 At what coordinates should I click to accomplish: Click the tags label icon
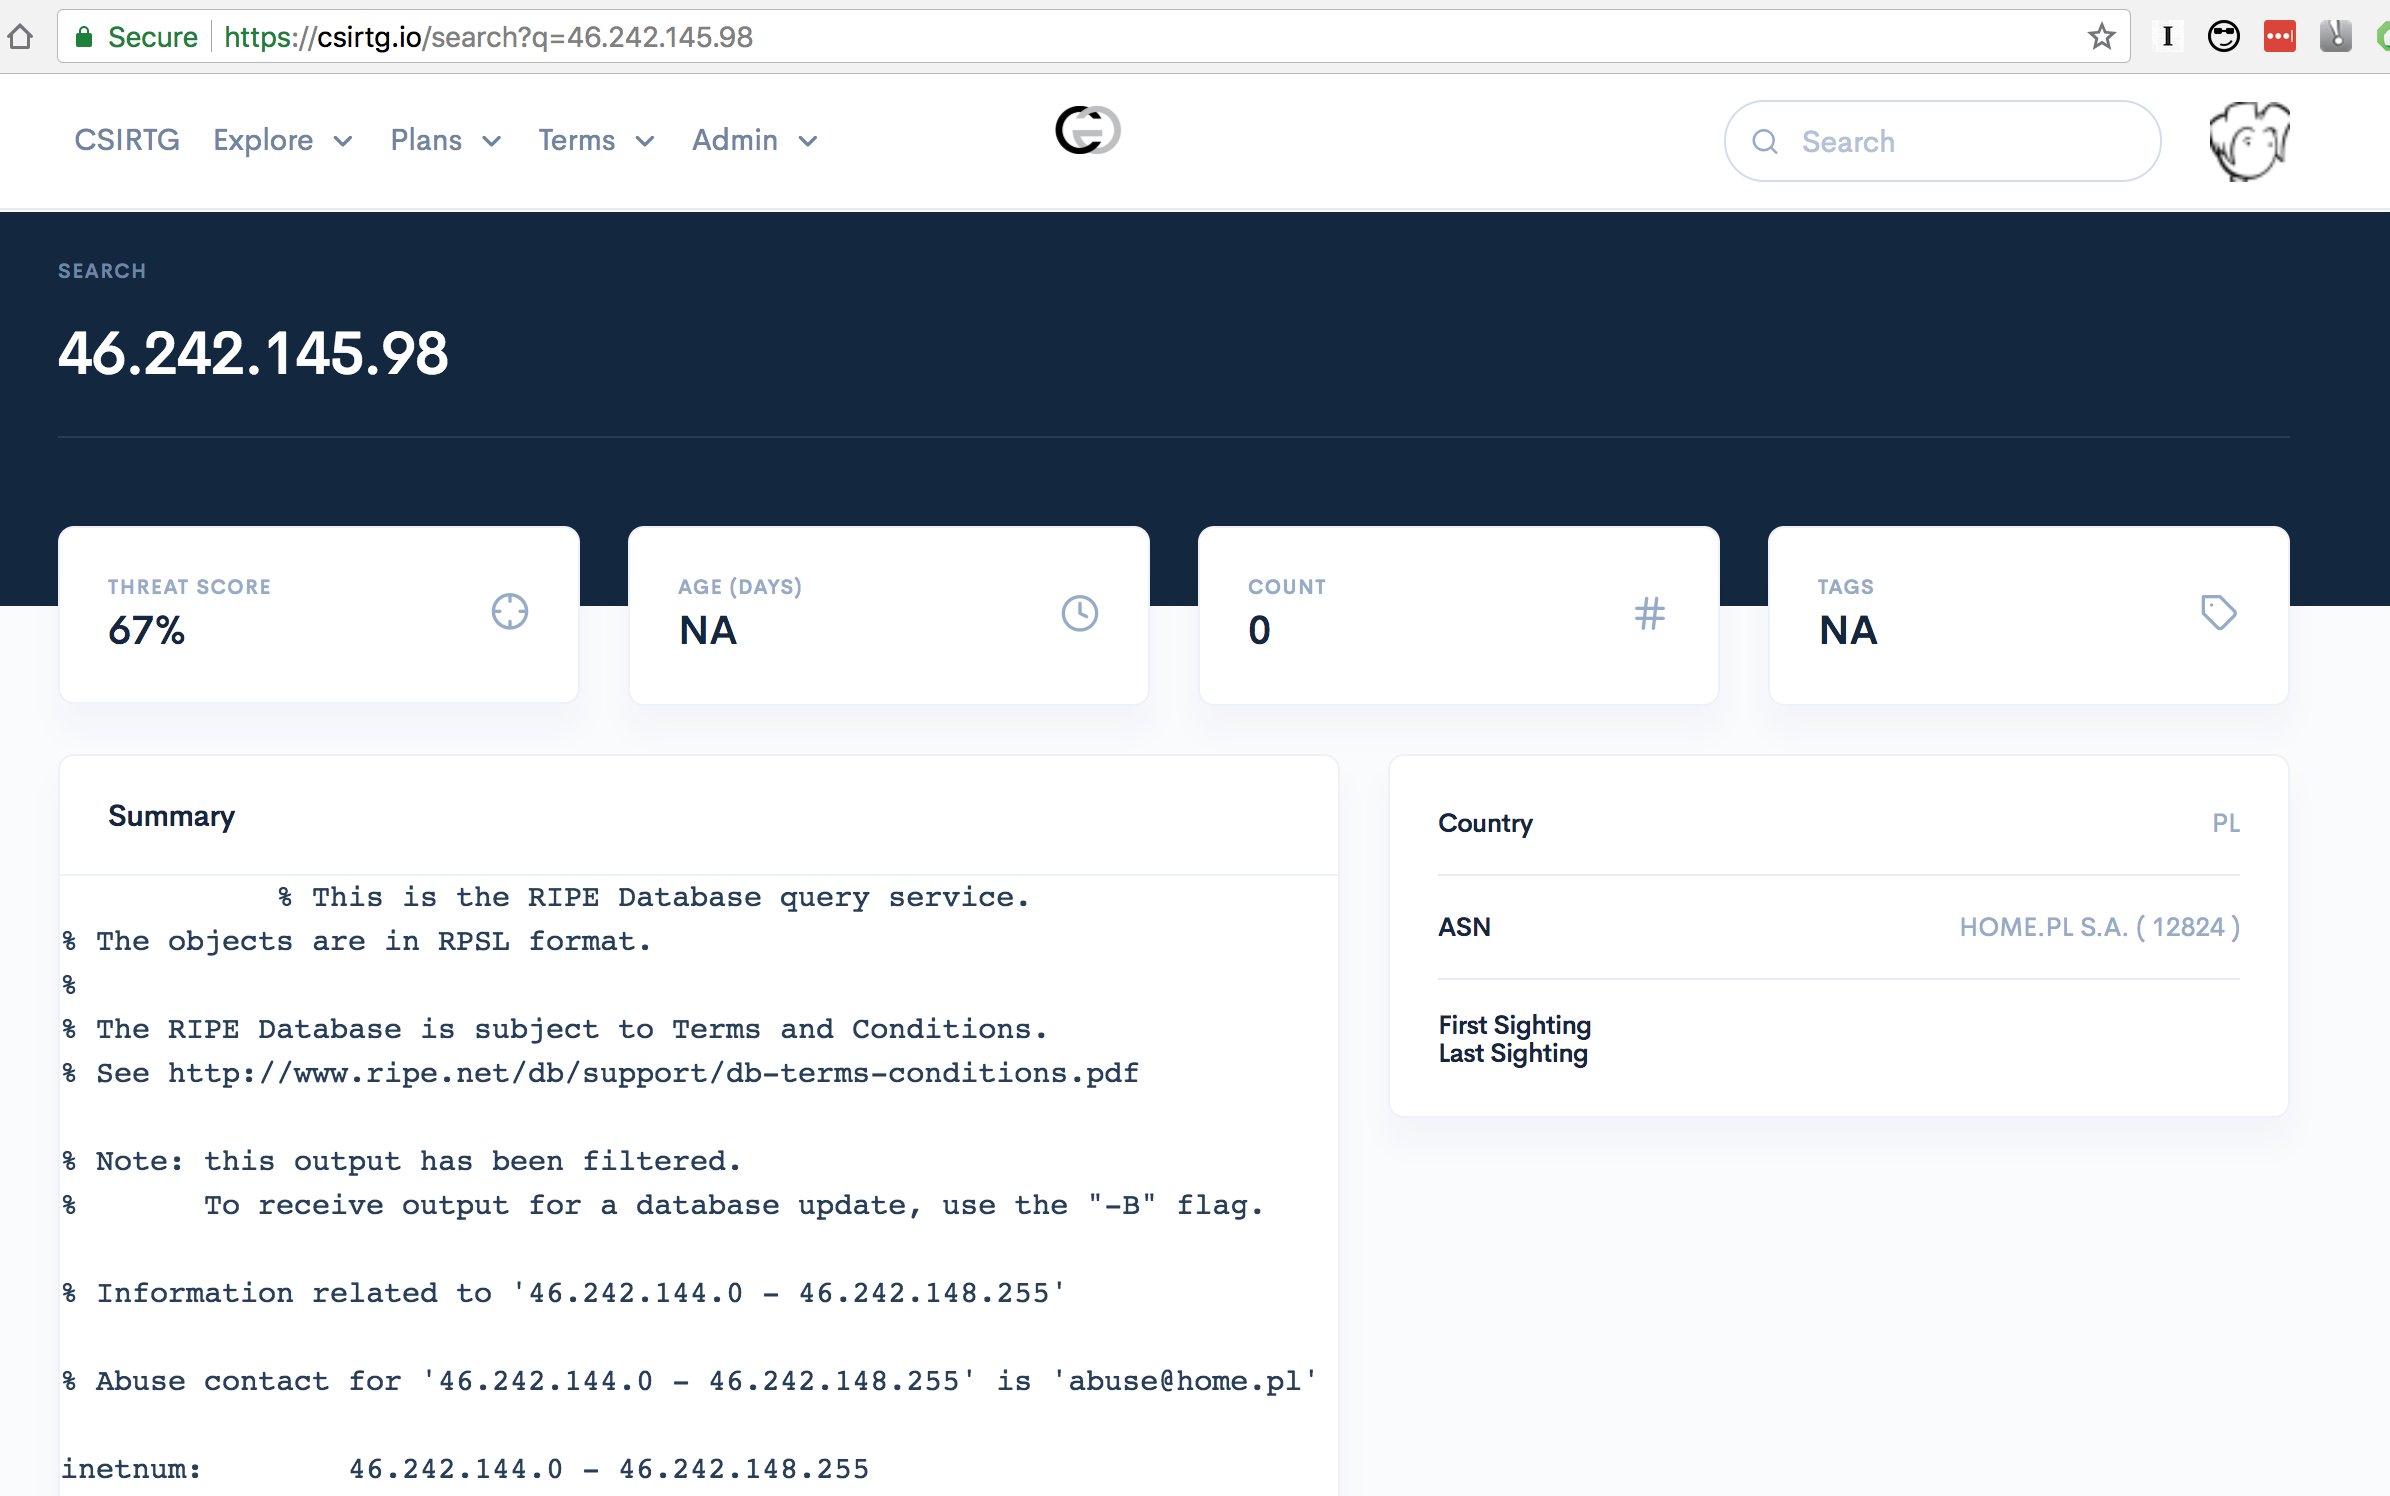[x=2219, y=613]
